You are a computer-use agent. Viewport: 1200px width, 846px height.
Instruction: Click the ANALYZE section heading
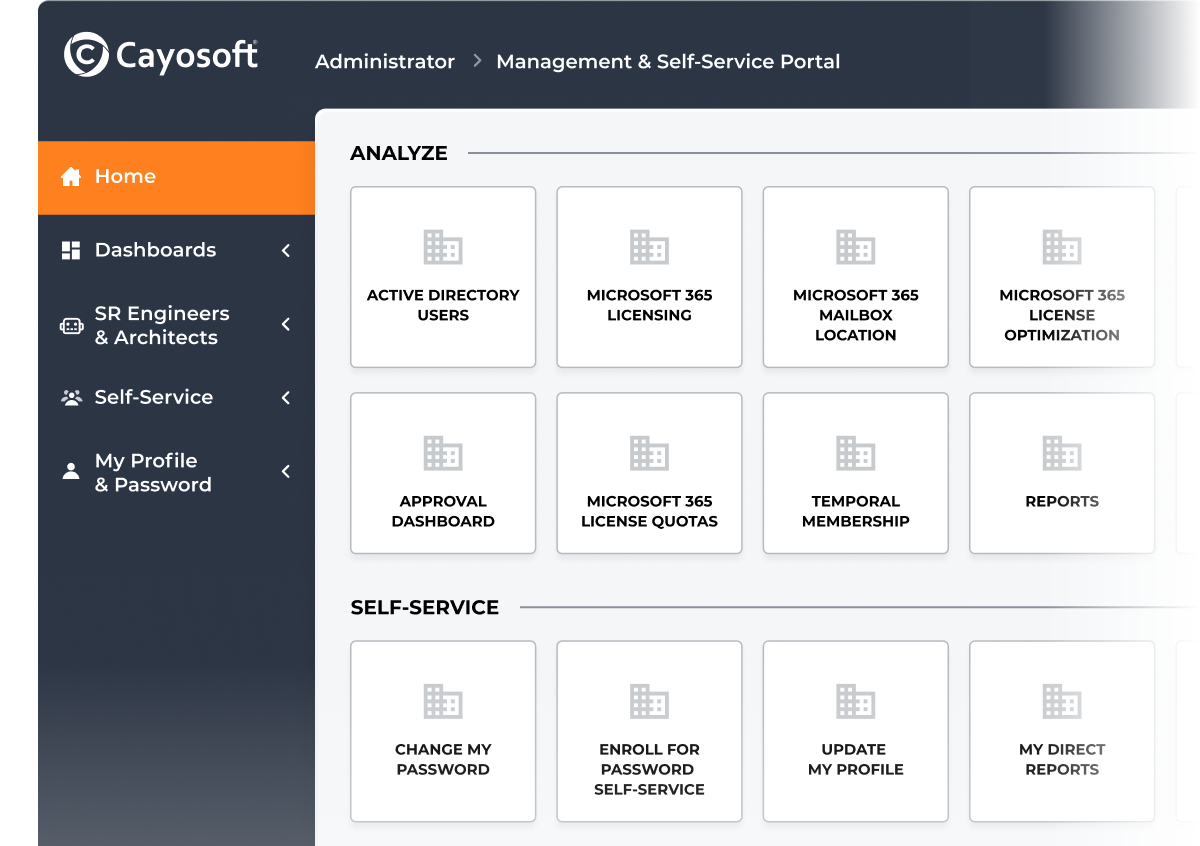pyautogui.click(x=399, y=153)
